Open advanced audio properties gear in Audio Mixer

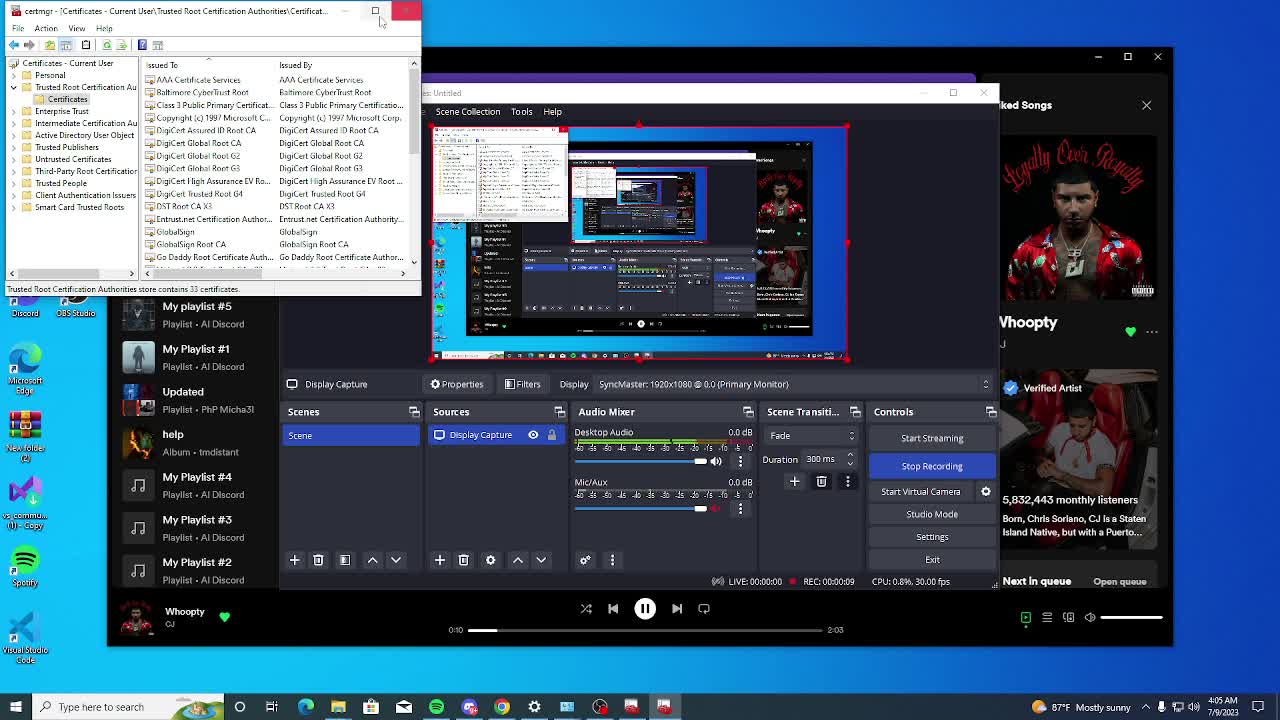(x=585, y=560)
